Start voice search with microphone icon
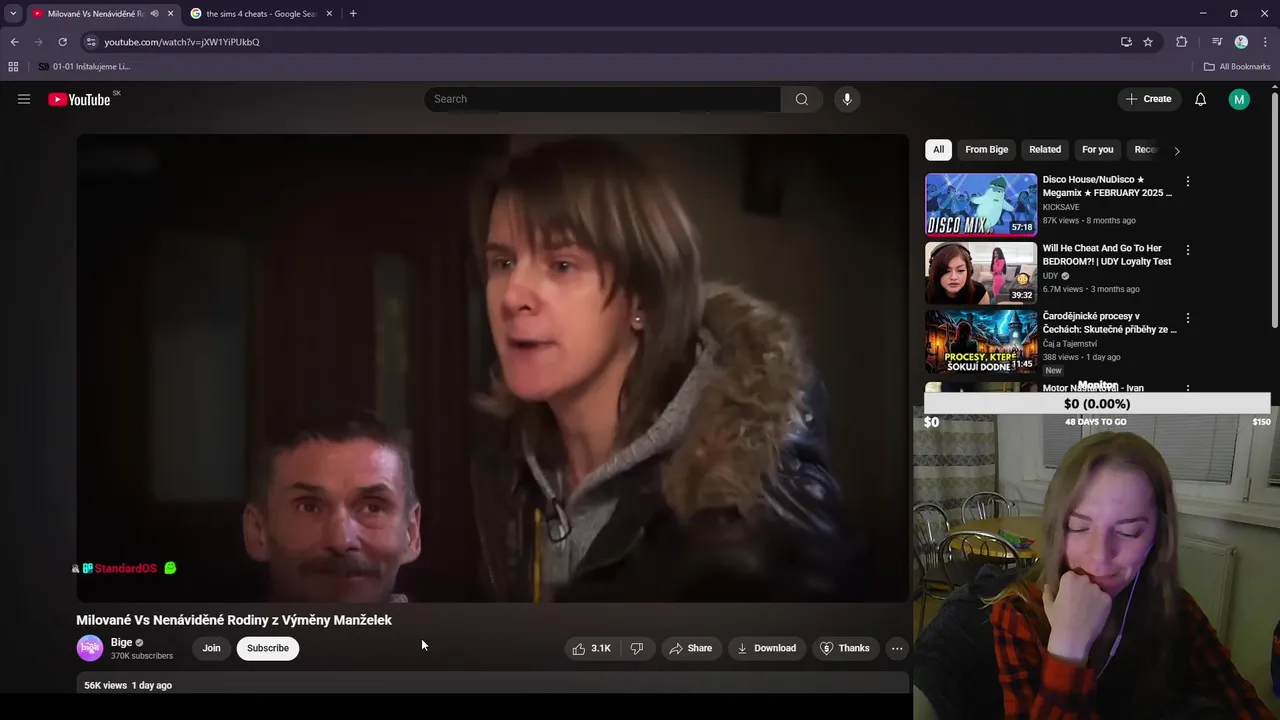 847,99
